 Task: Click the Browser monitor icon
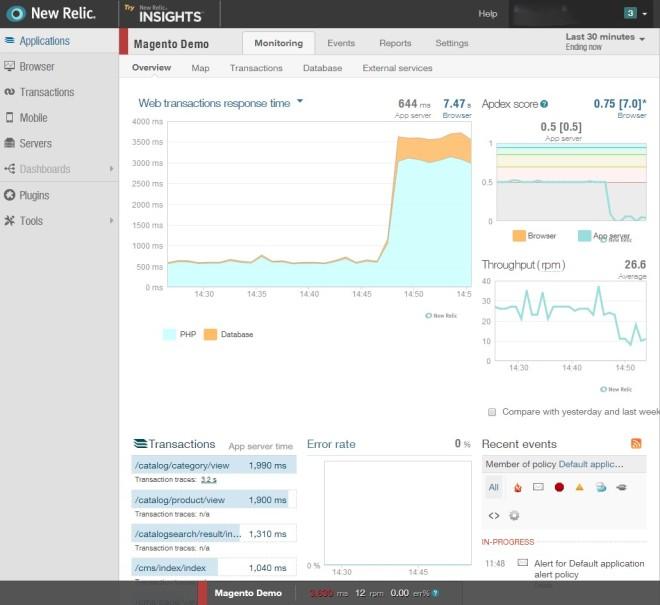9,66
